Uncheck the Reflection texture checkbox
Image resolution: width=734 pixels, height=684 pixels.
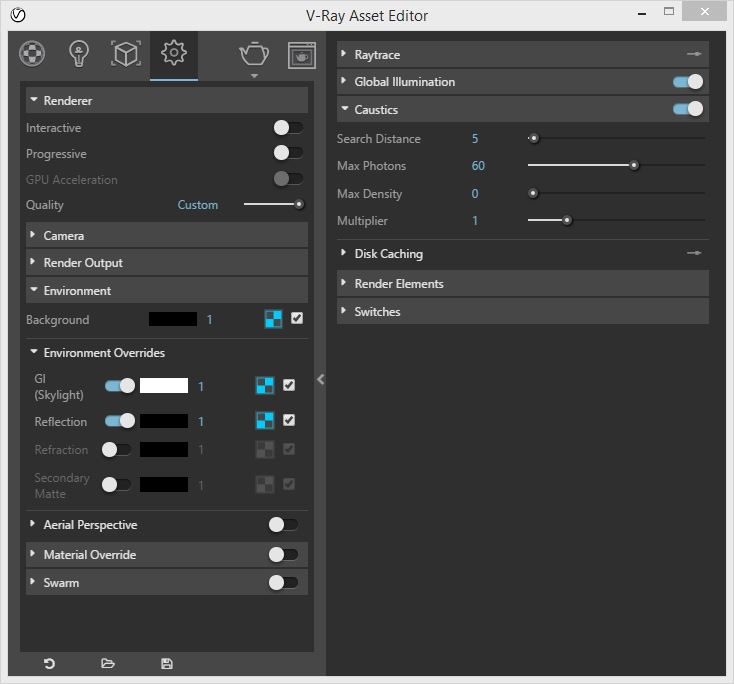(x=289, y=420)
